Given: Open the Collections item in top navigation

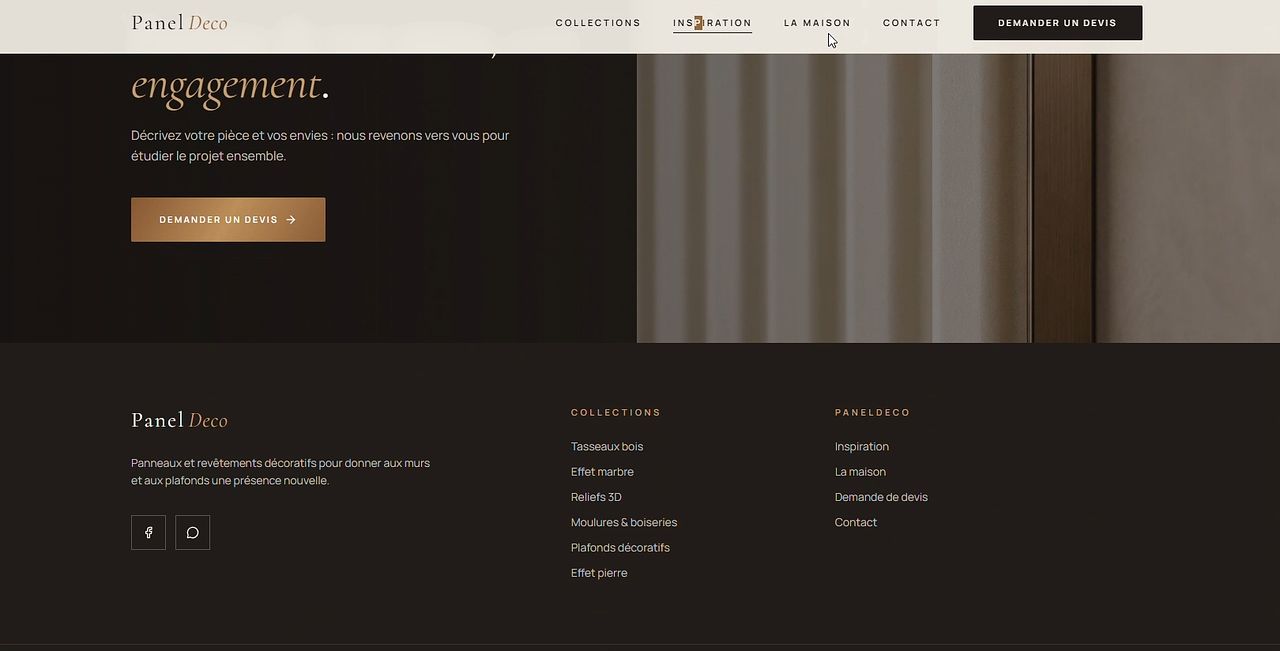Looking at the screenshot, I should 598,23.
